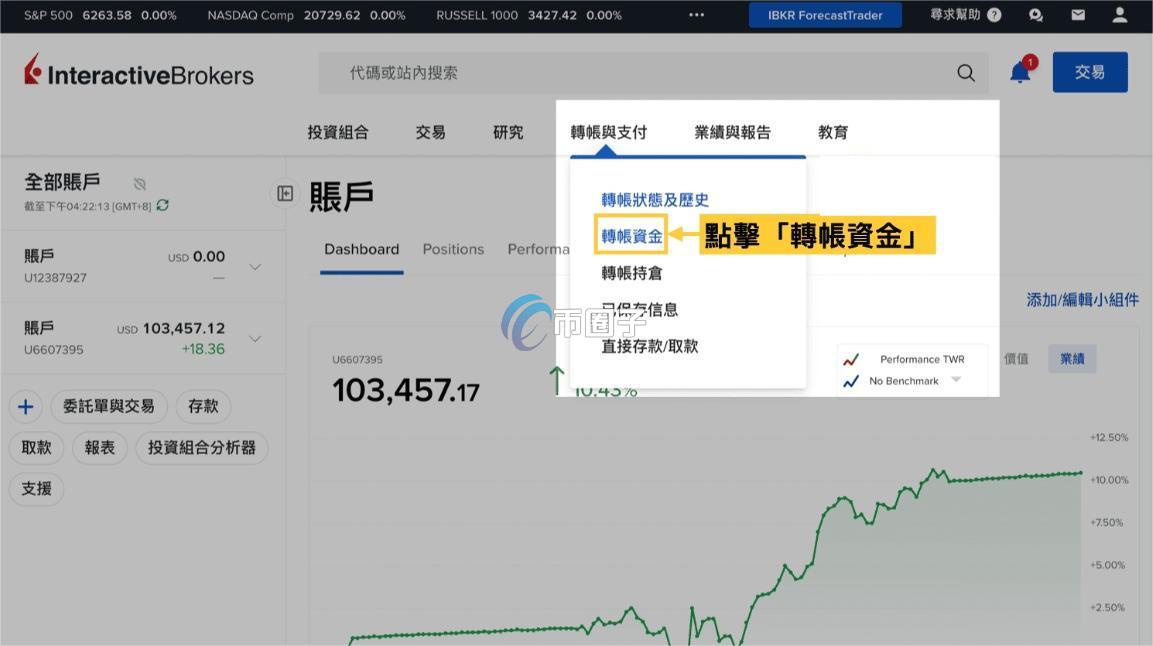This screenshot has width=1153, height=646.
Task: Switch chart view to 價值
Action: pos(1016,358)
